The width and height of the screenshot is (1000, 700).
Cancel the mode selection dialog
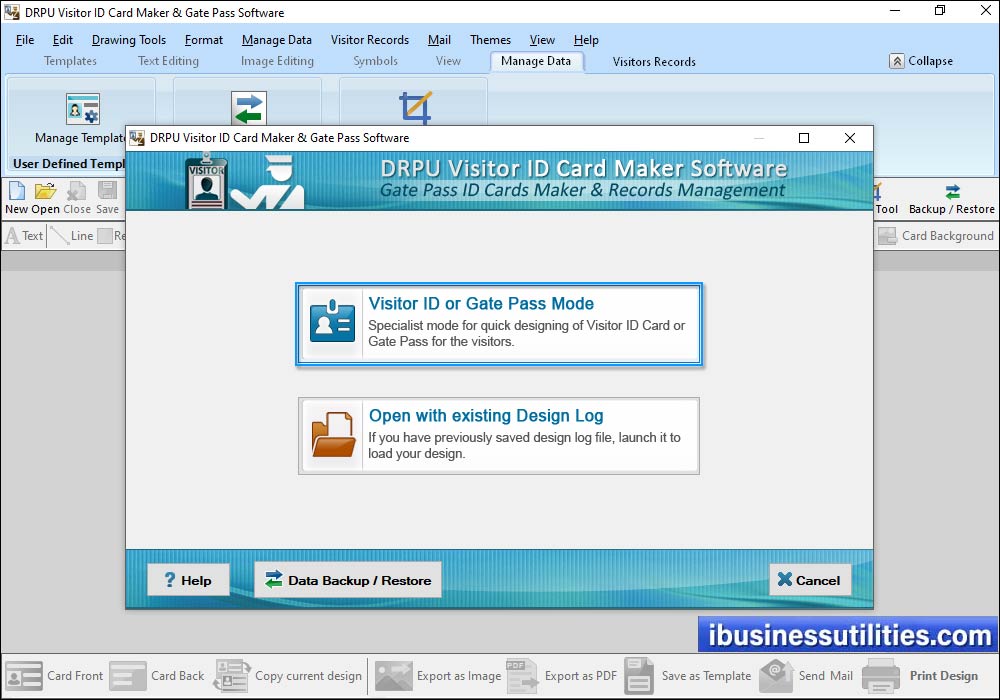point(810,579)
